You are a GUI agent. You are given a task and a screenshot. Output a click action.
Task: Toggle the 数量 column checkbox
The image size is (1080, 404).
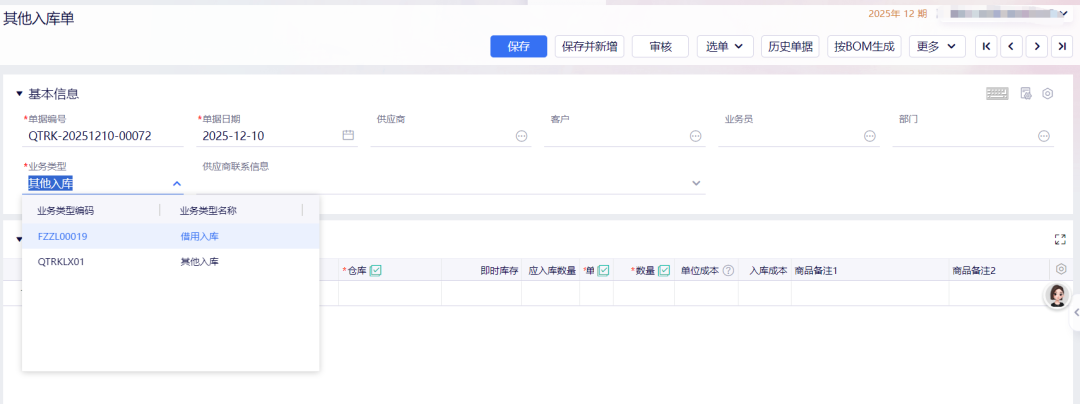tap(664, 270)
